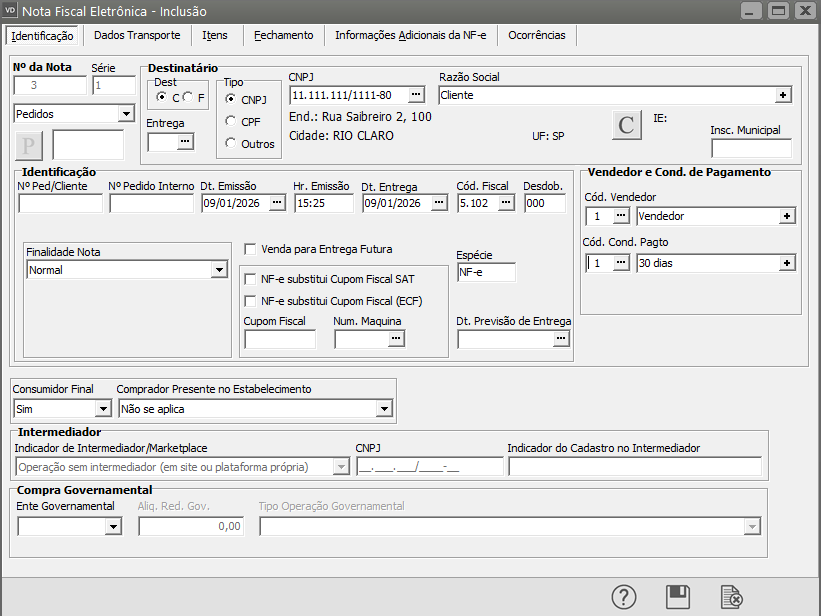Click the large C button beside UF
Screen dimensions: 821x616
[x=626, y=126]
